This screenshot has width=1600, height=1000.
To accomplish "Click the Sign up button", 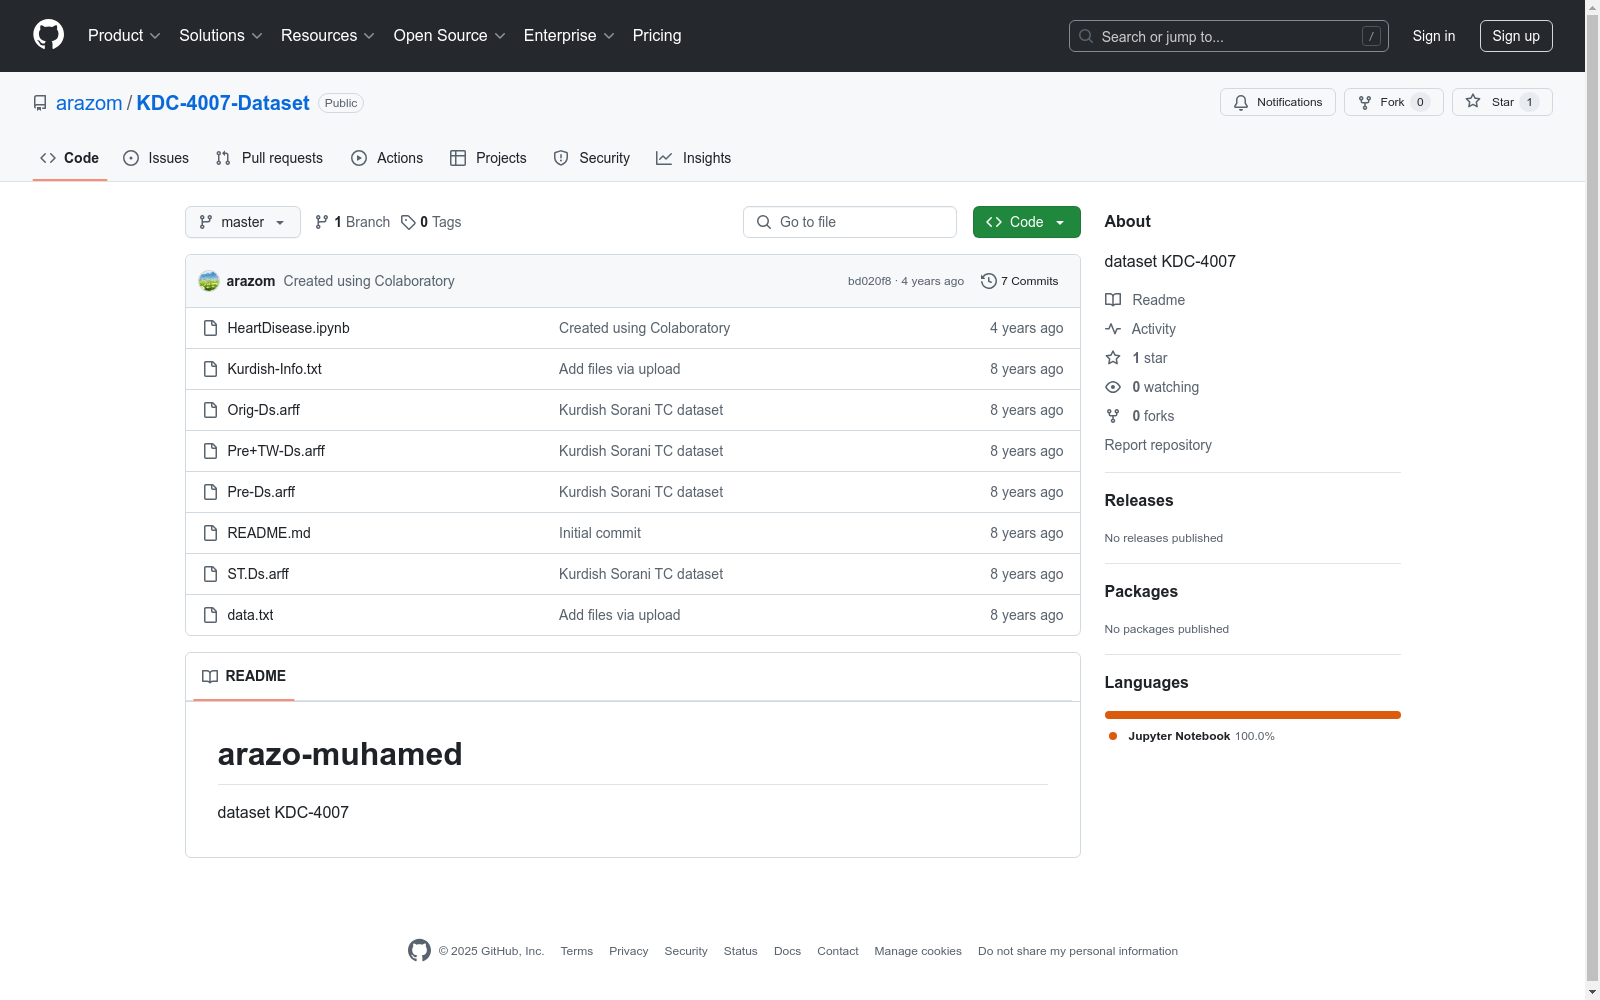I will pos(1516,36).
